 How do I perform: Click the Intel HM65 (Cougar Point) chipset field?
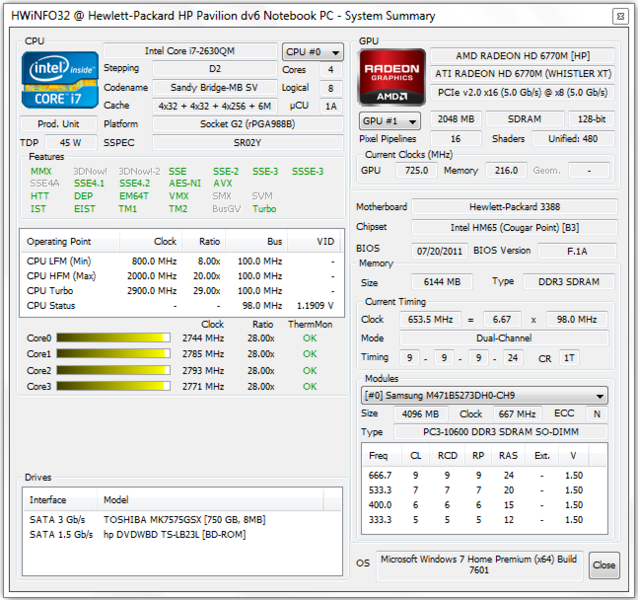(x=514, y=227)
